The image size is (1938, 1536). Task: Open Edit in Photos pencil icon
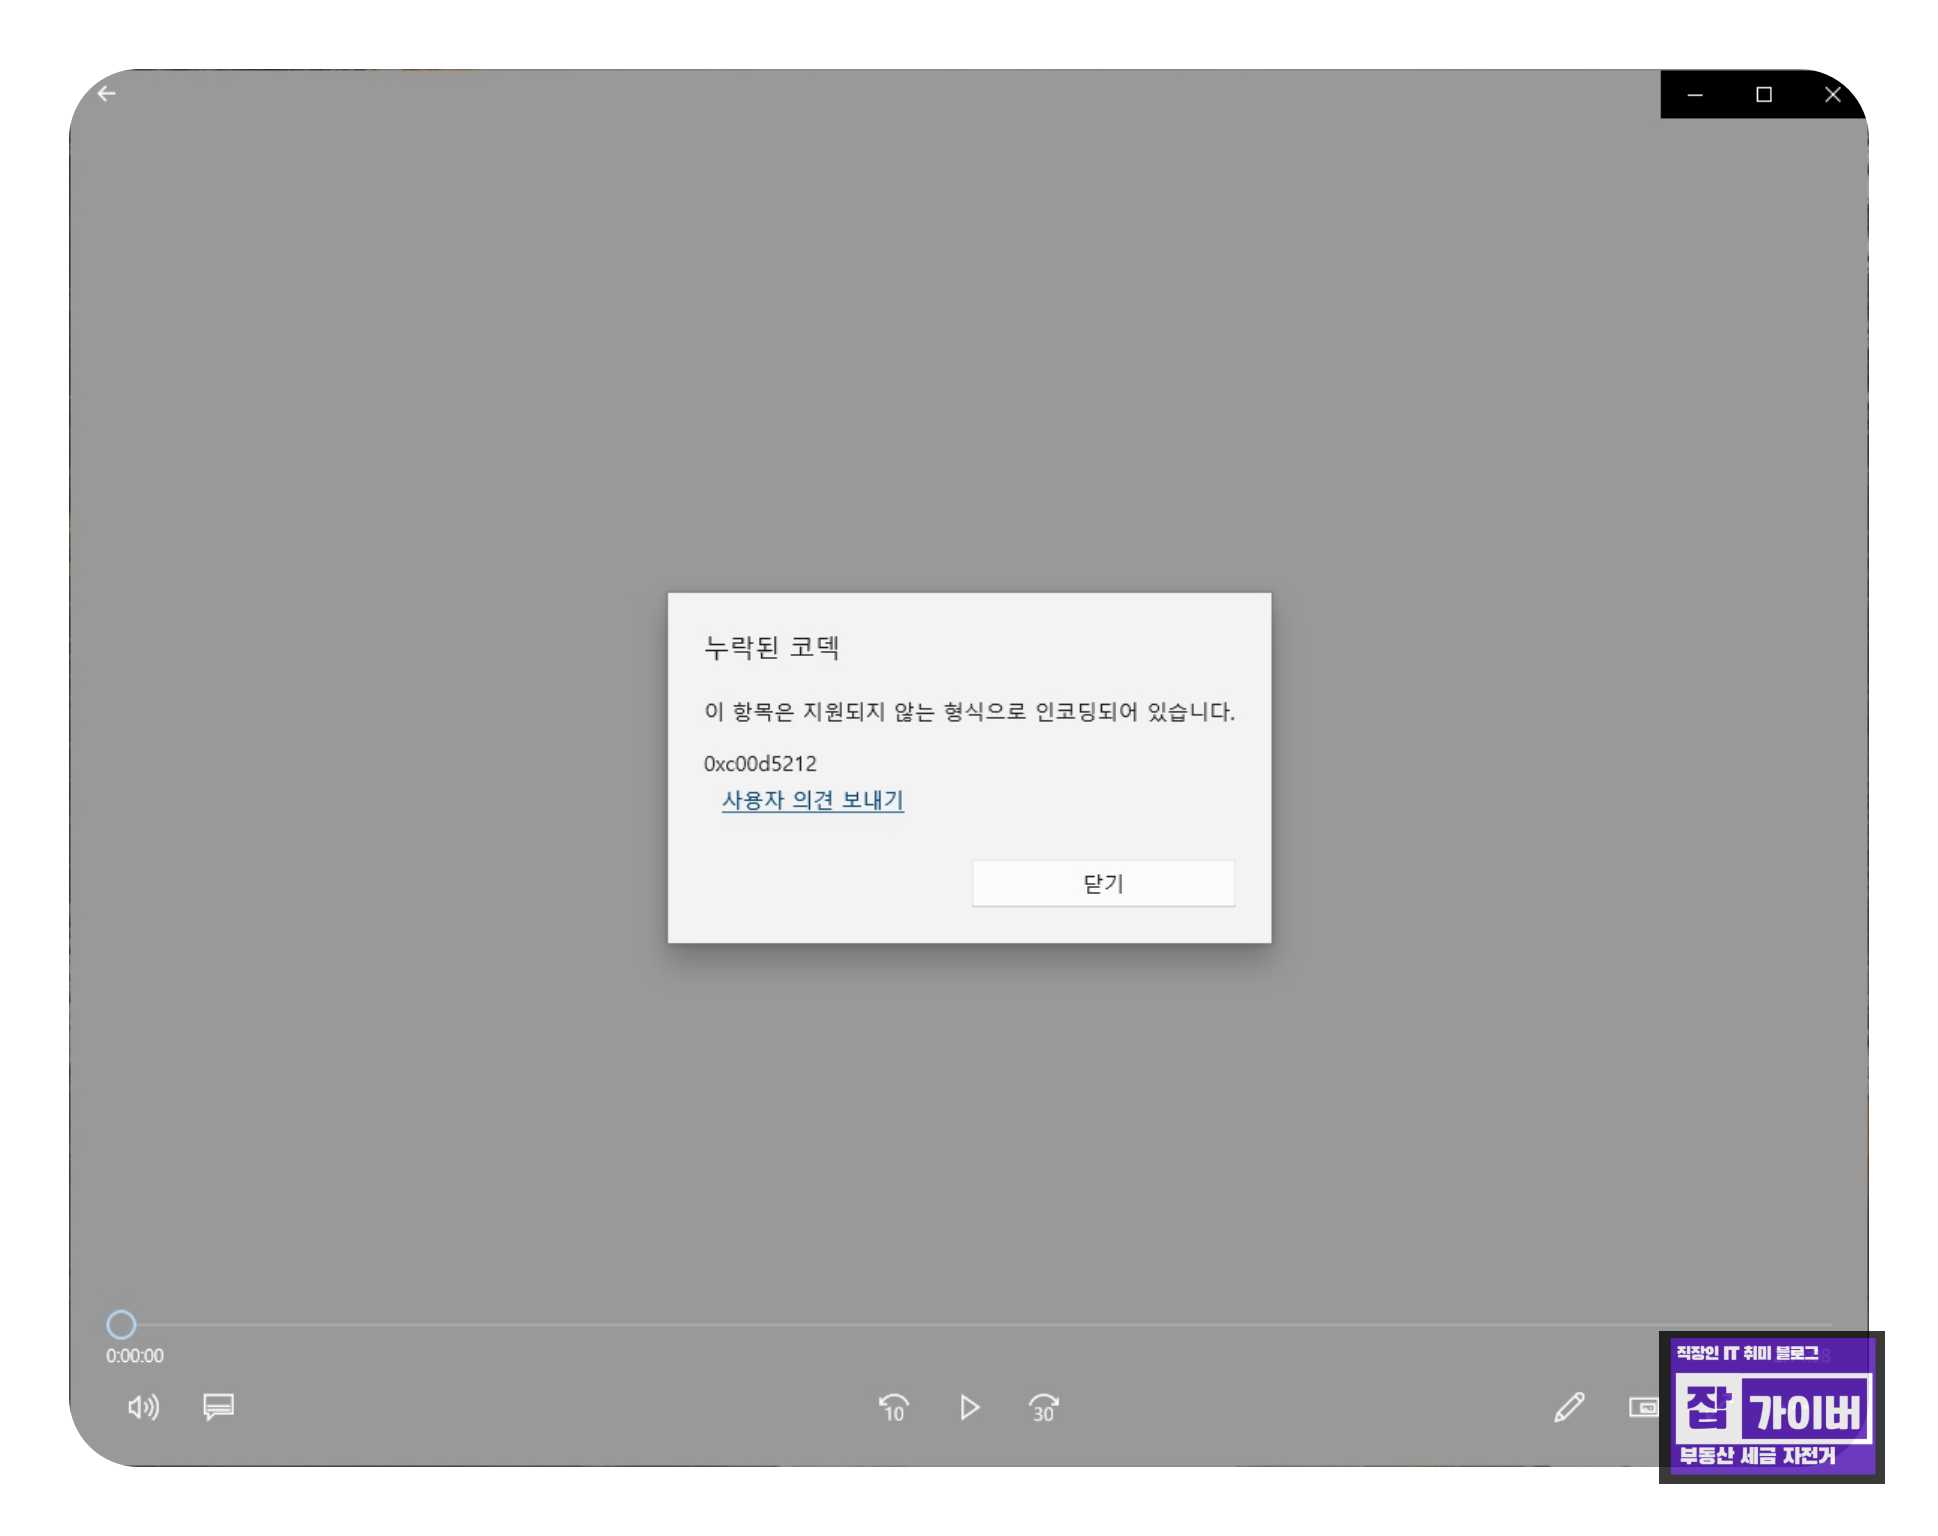tap(1568, 1409)
